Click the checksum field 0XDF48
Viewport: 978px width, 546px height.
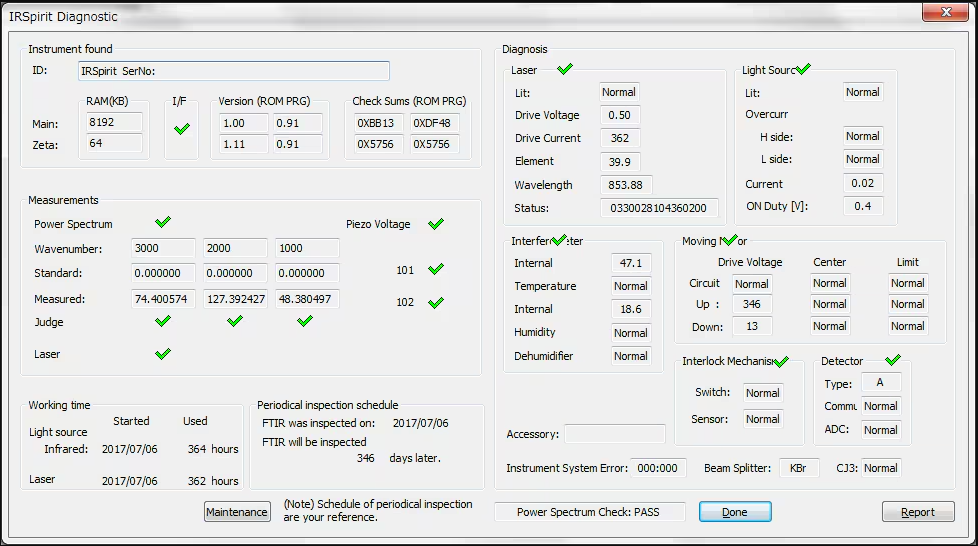(x=434, y=123)
